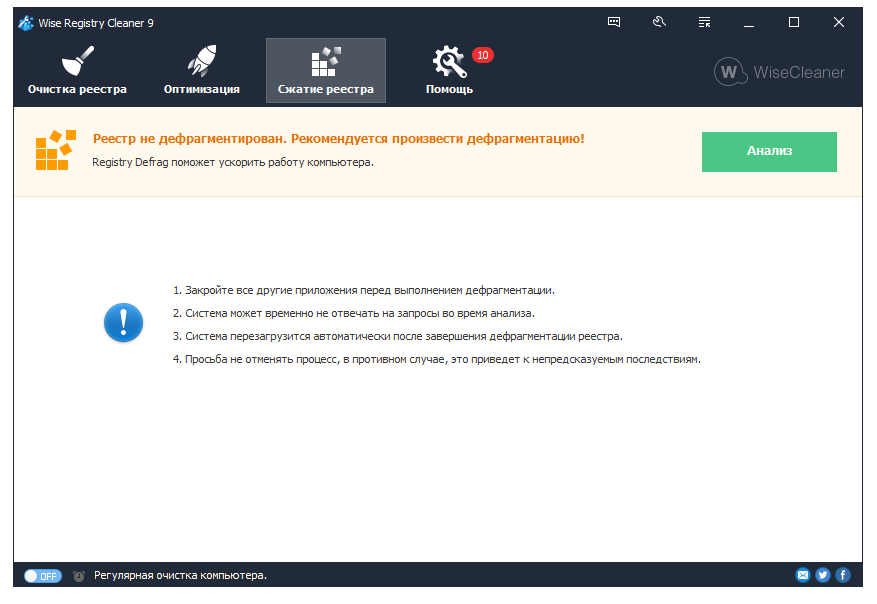
Task: Click instruction 2 about system not responding
Action: (x=353, y=313)
